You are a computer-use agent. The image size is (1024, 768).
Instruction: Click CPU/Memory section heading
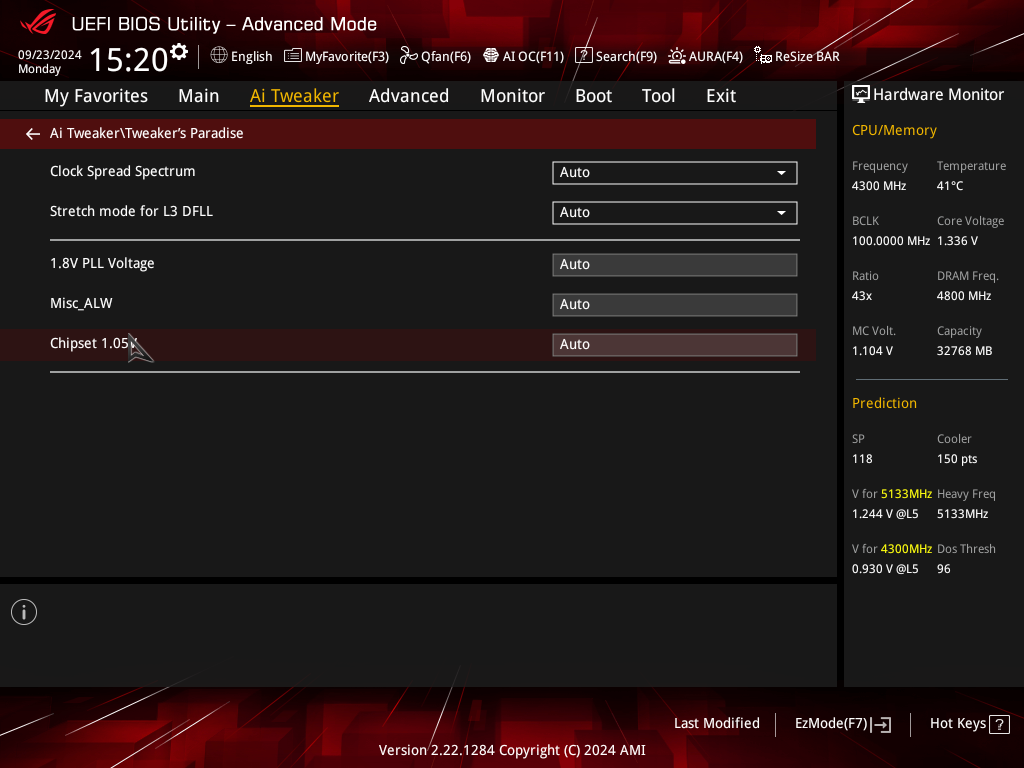tap(894, 130)
